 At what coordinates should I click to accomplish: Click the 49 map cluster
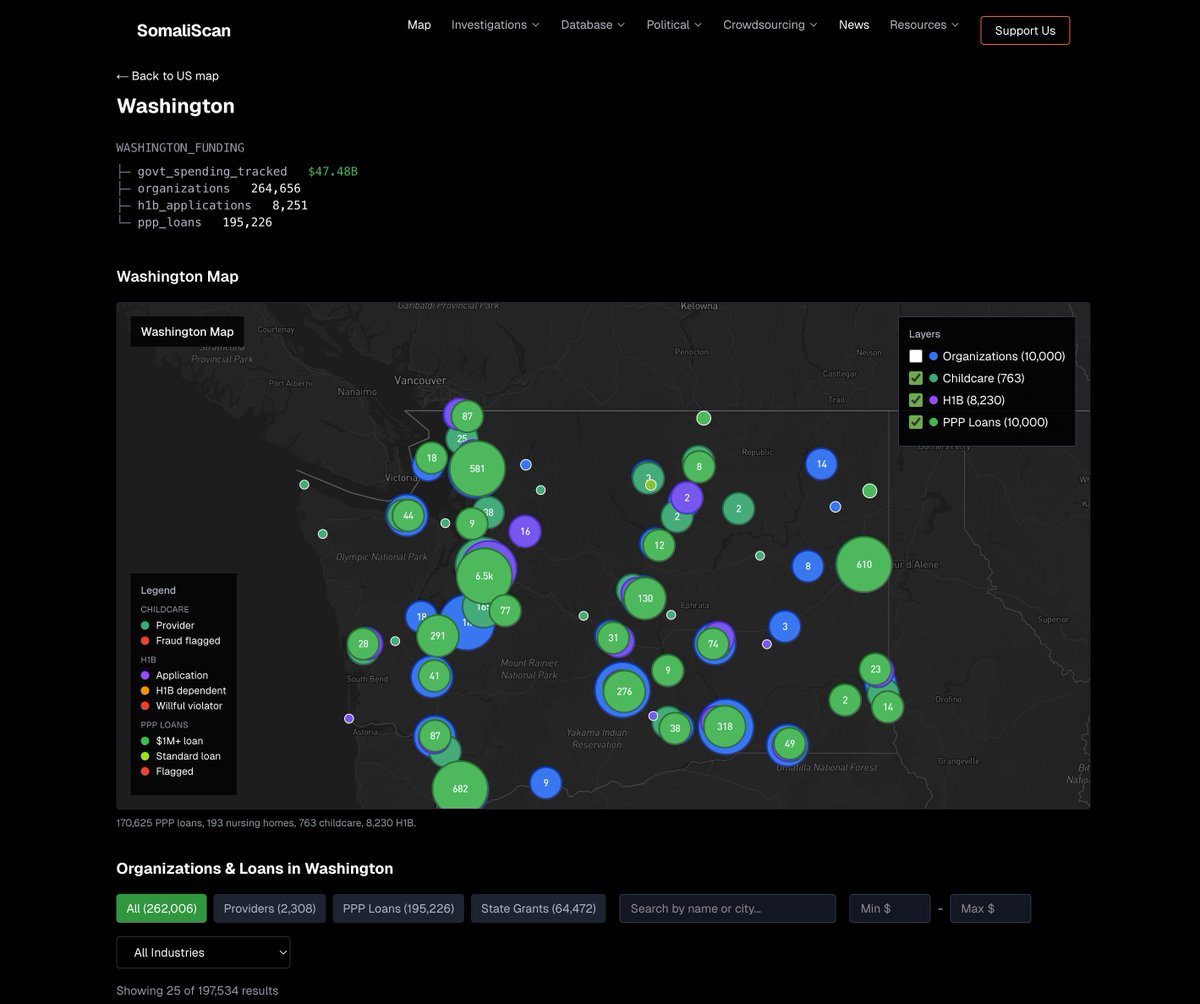click(790, 743)
